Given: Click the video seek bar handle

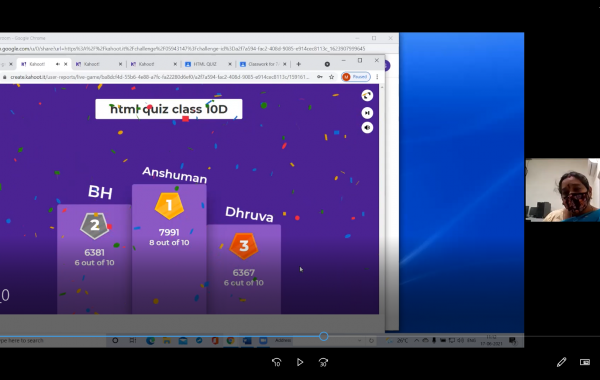Looking at the screenshot, I should pyautogui.click(x=324, y=336).
